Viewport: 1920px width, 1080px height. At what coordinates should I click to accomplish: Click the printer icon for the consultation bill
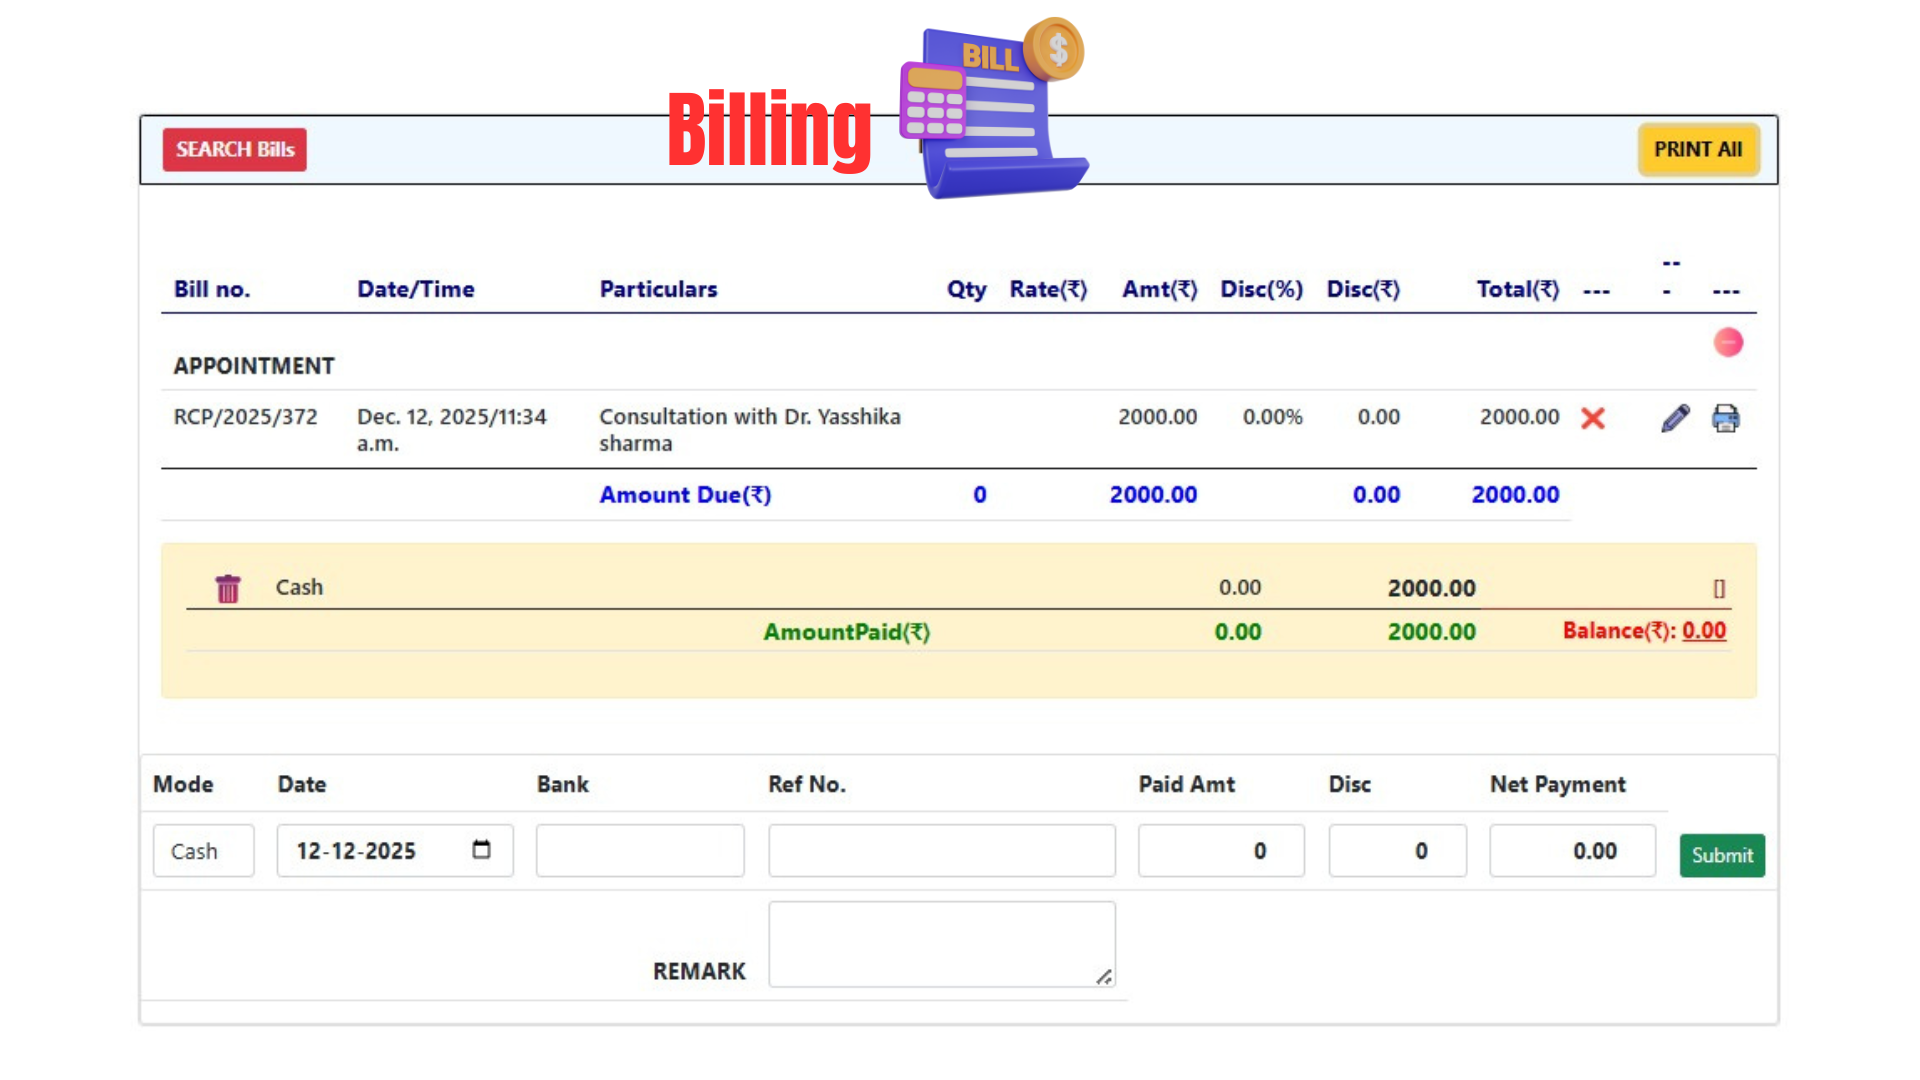click(x=1725, y=418)
